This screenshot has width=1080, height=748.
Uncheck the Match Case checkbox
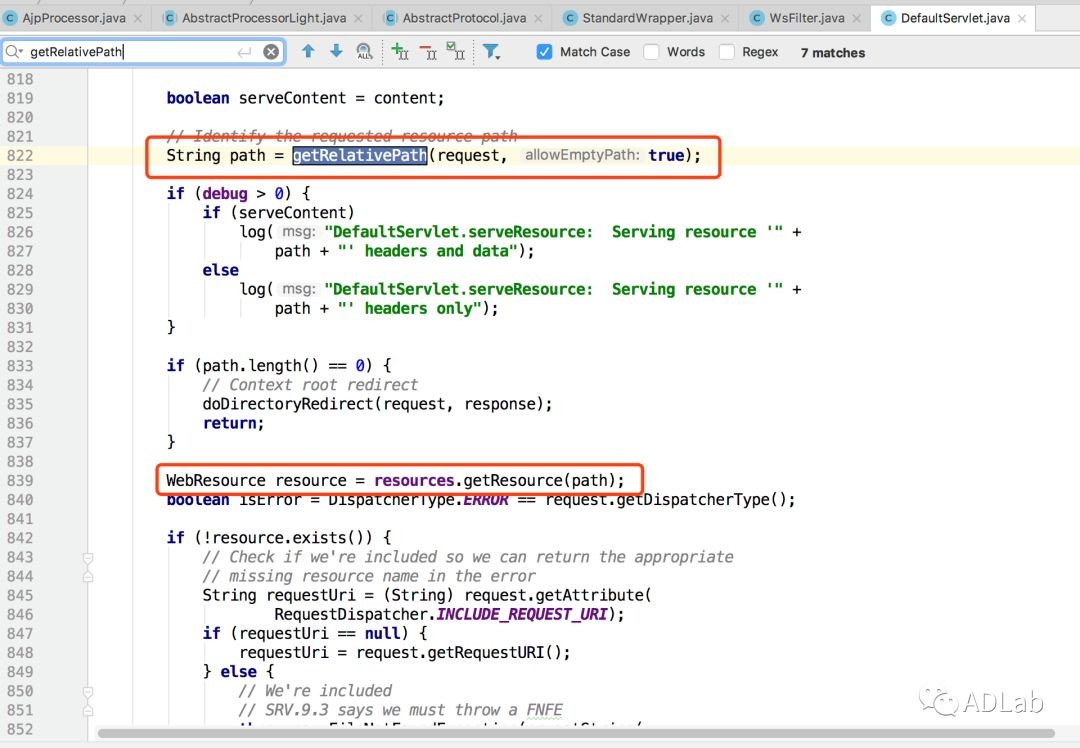point(544,52)
